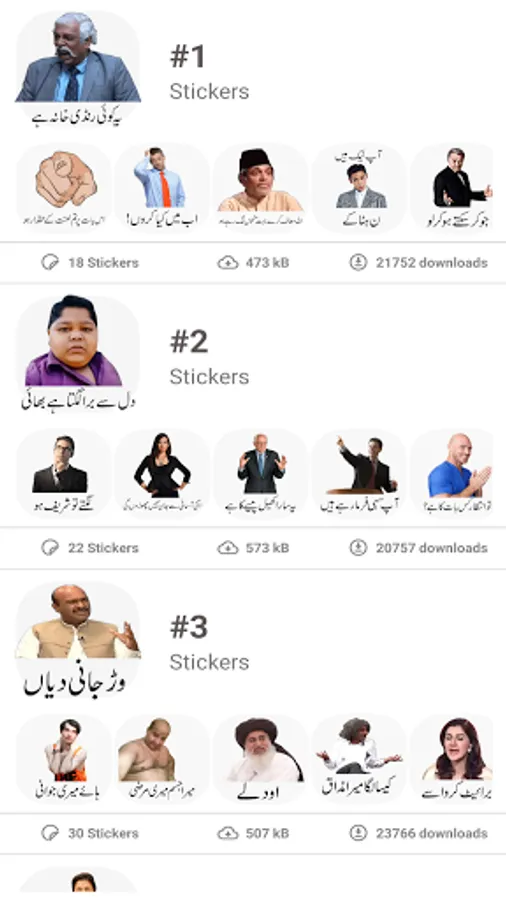Click the cloud icon beside 507 kB

(228, 833)
